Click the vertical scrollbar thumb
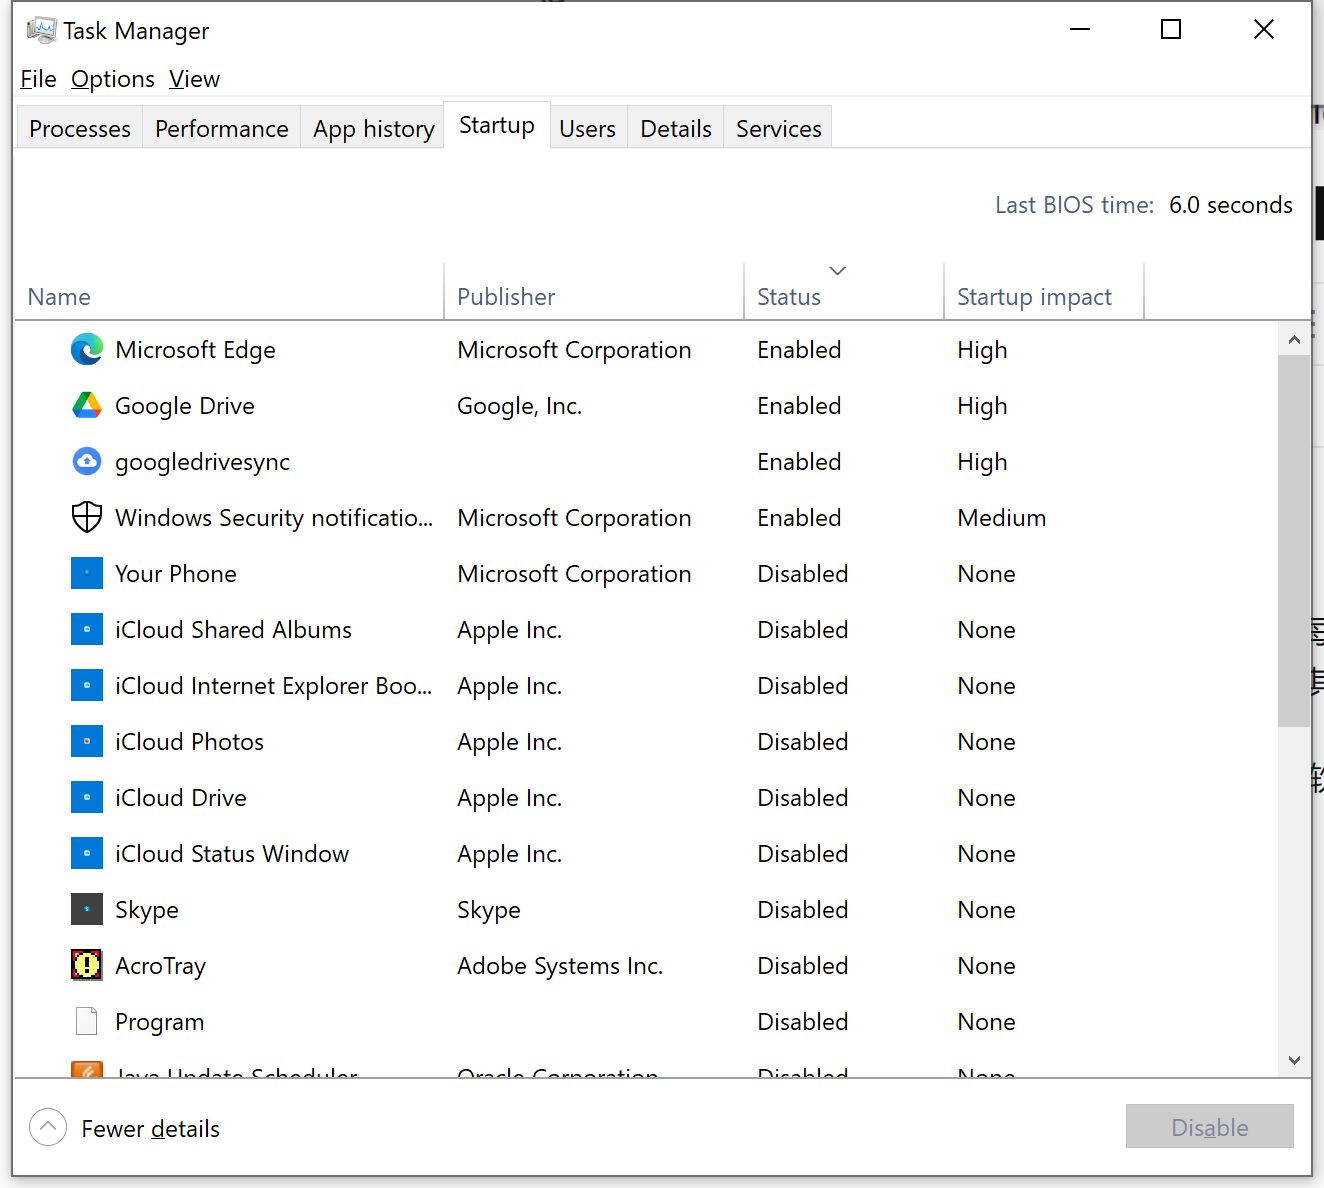This screenshot has width=1324, height=1188. click(1294, 541)
